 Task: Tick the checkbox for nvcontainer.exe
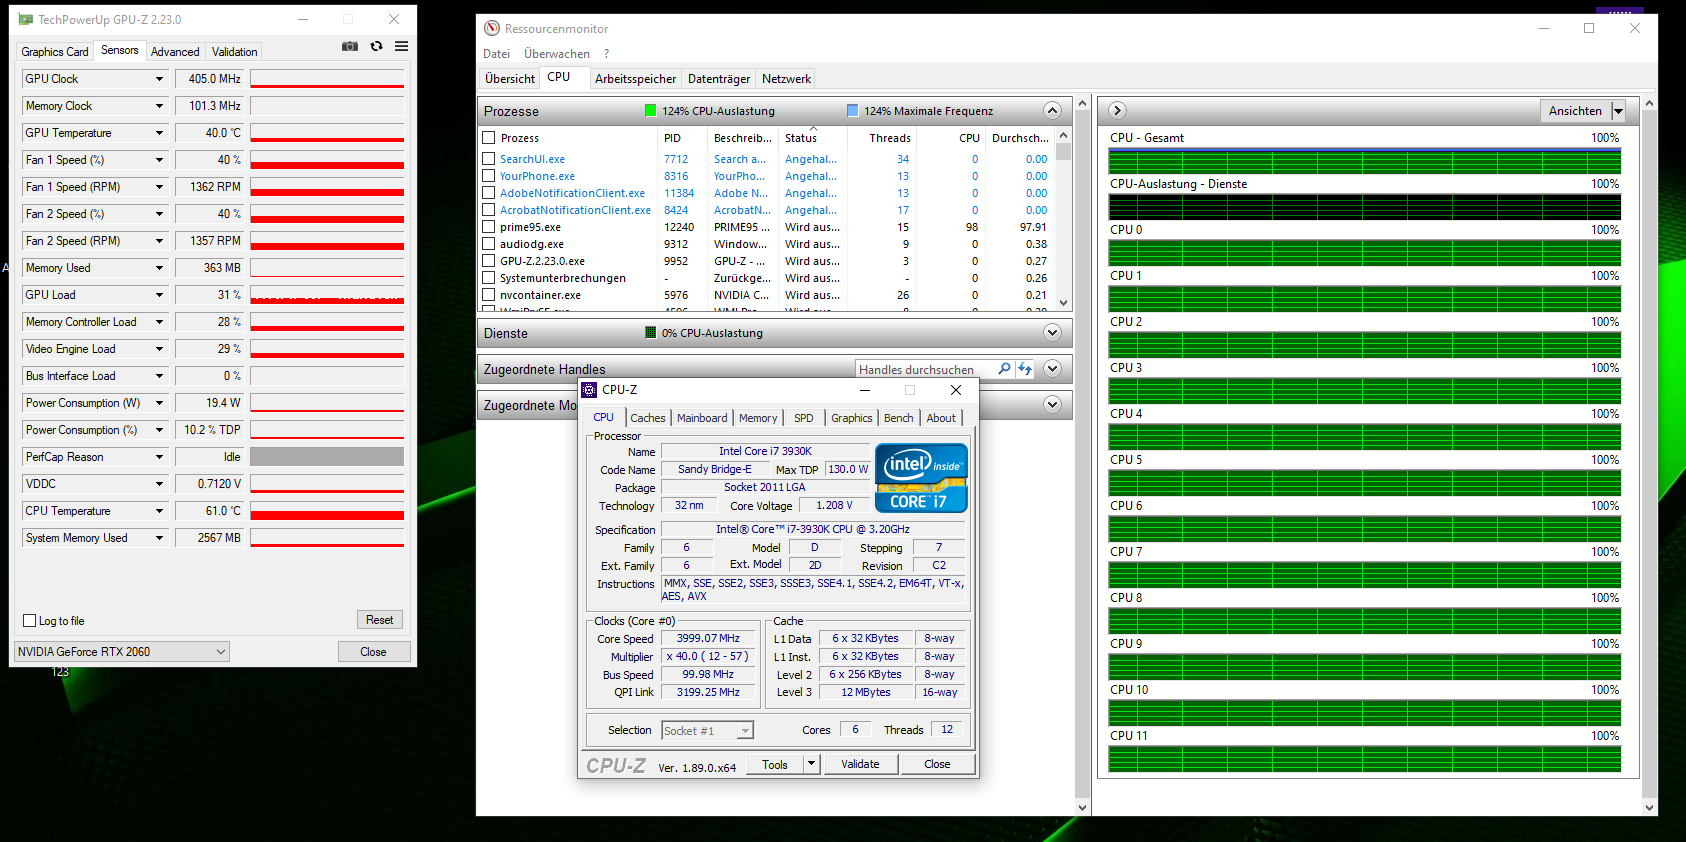[x=489, y=295]
